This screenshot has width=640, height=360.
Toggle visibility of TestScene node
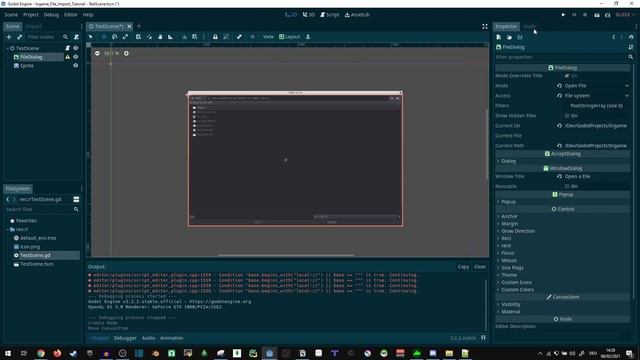click(76, 48)
